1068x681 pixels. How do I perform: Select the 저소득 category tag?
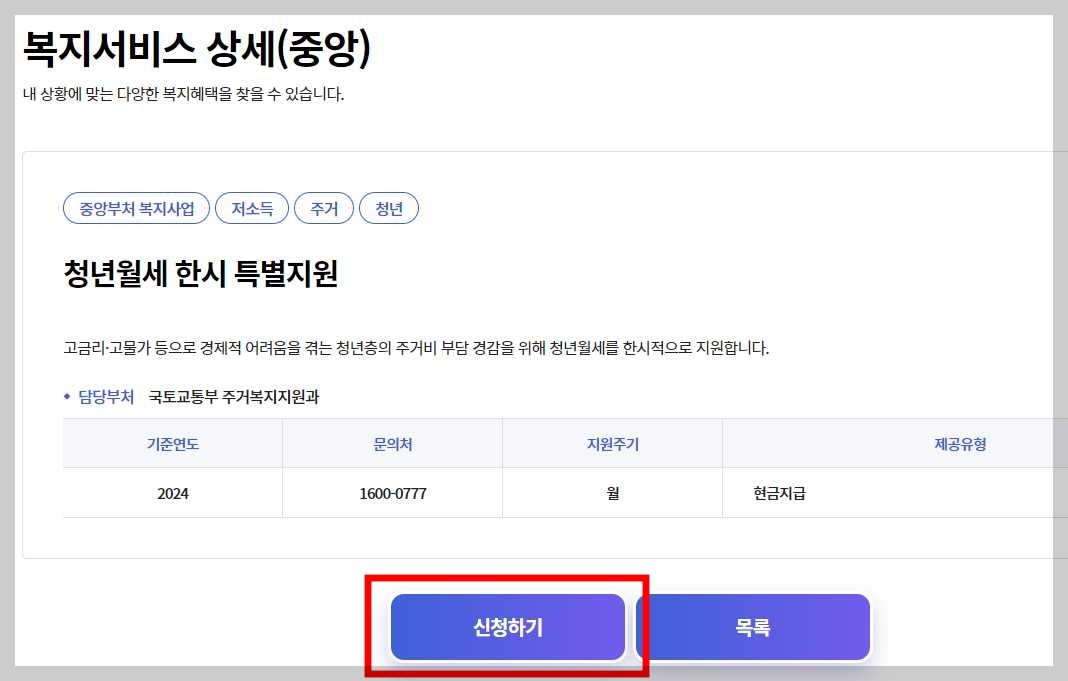[x=252, y=208]
